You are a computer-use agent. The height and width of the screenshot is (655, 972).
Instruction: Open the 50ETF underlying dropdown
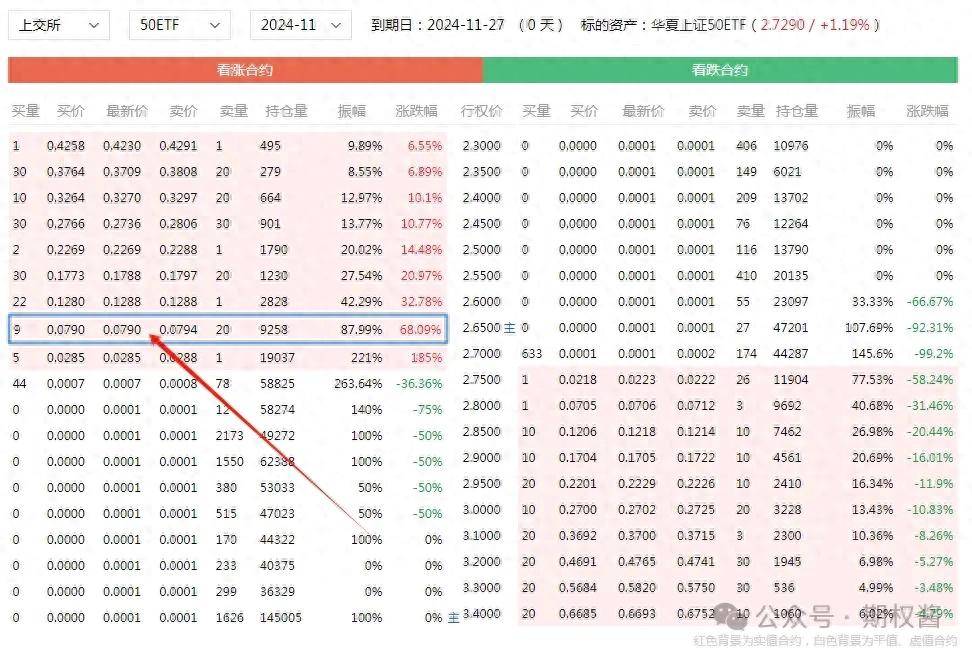tap(180, 25)
